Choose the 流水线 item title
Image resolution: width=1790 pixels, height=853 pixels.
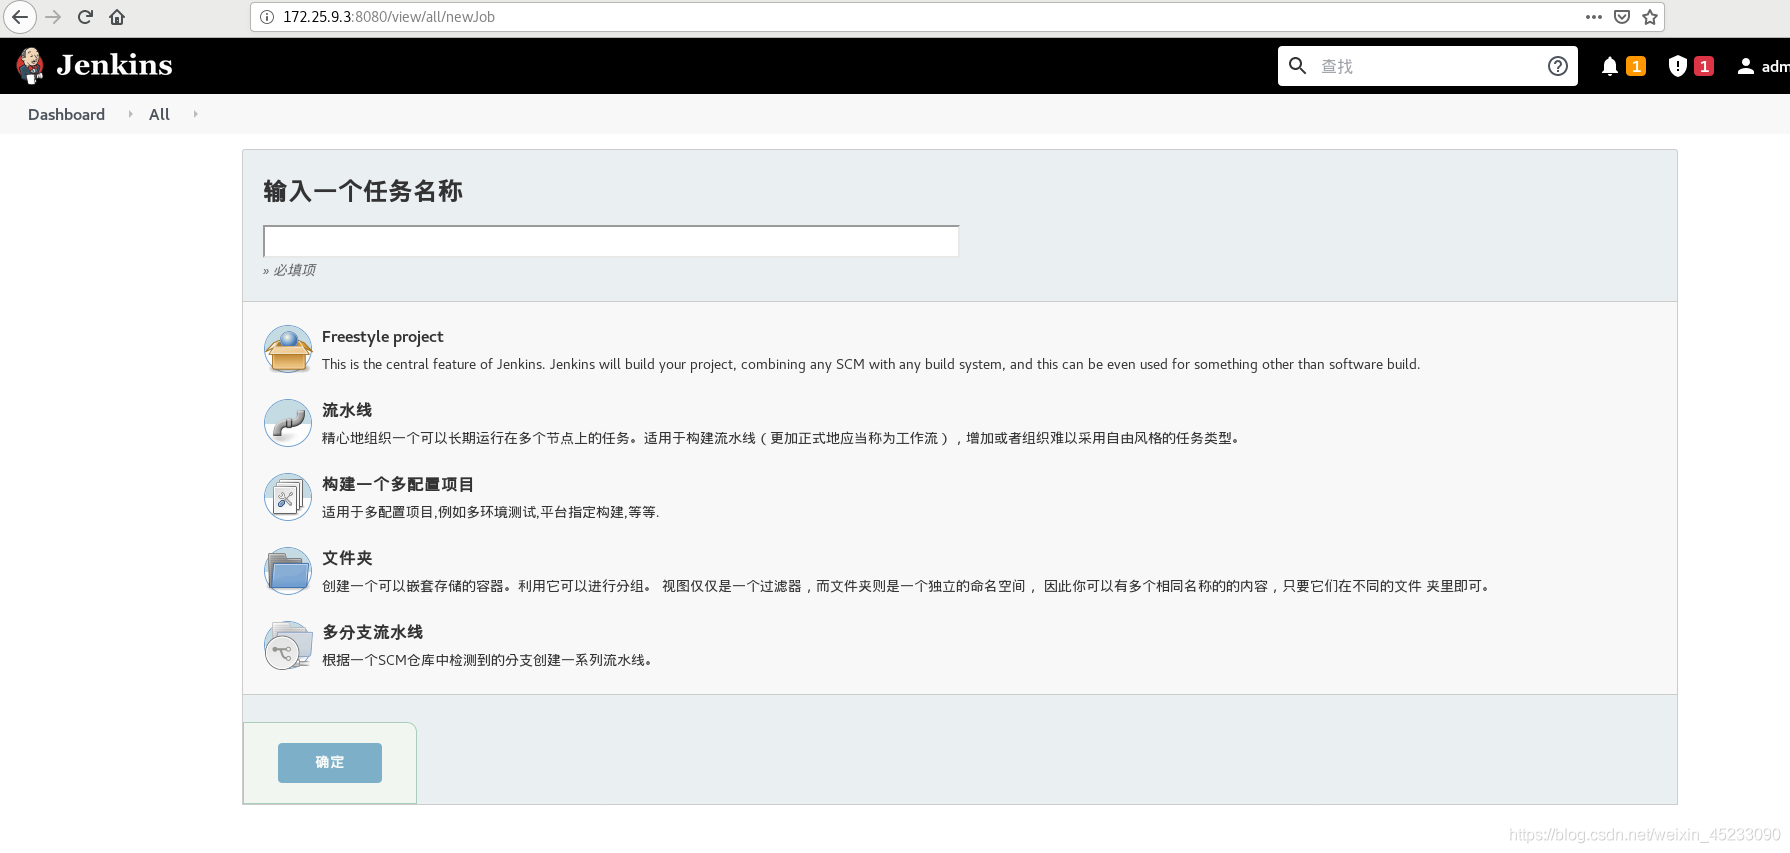pyautogui.click(x=347, y=410)
